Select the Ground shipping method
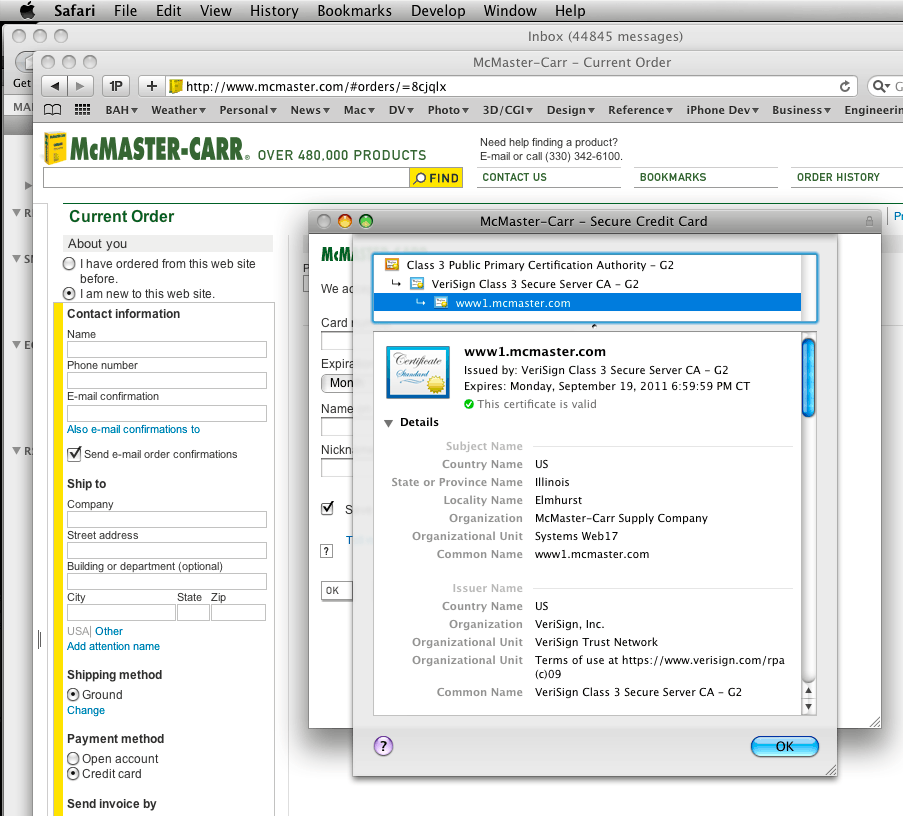The image size is (903, 816). tap(73, 694)
